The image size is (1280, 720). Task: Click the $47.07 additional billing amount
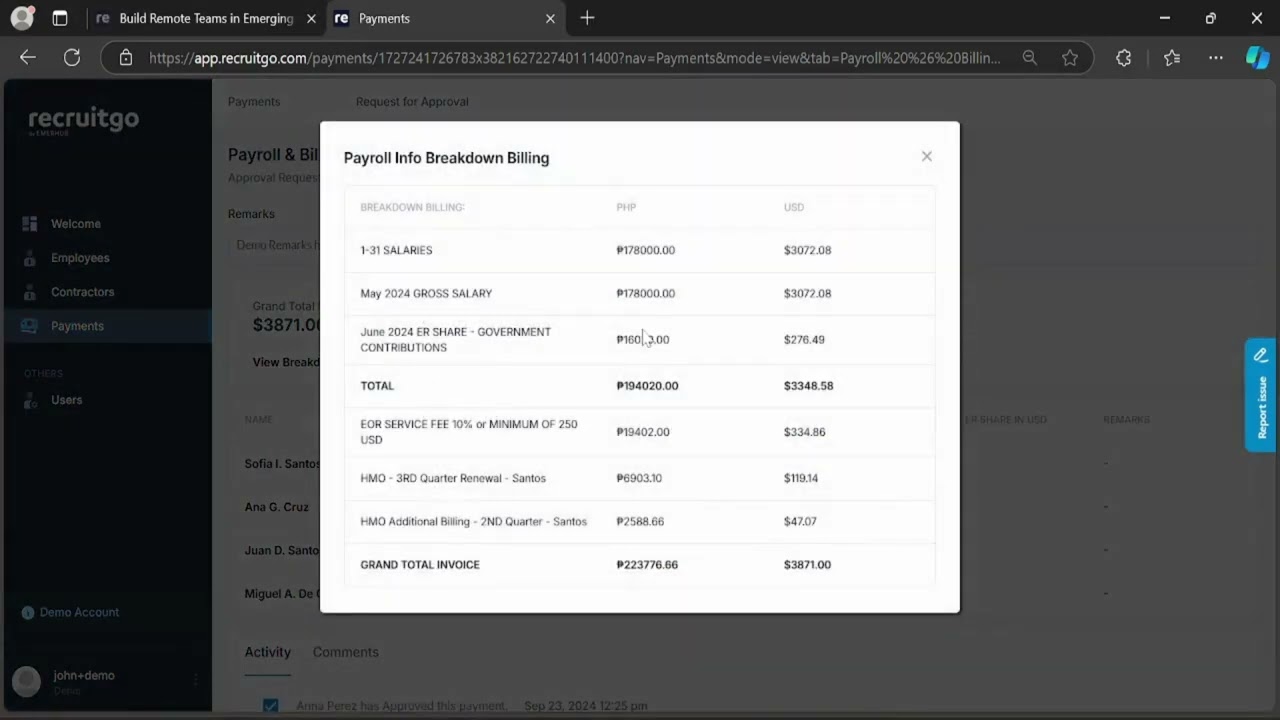coord(800,521)
